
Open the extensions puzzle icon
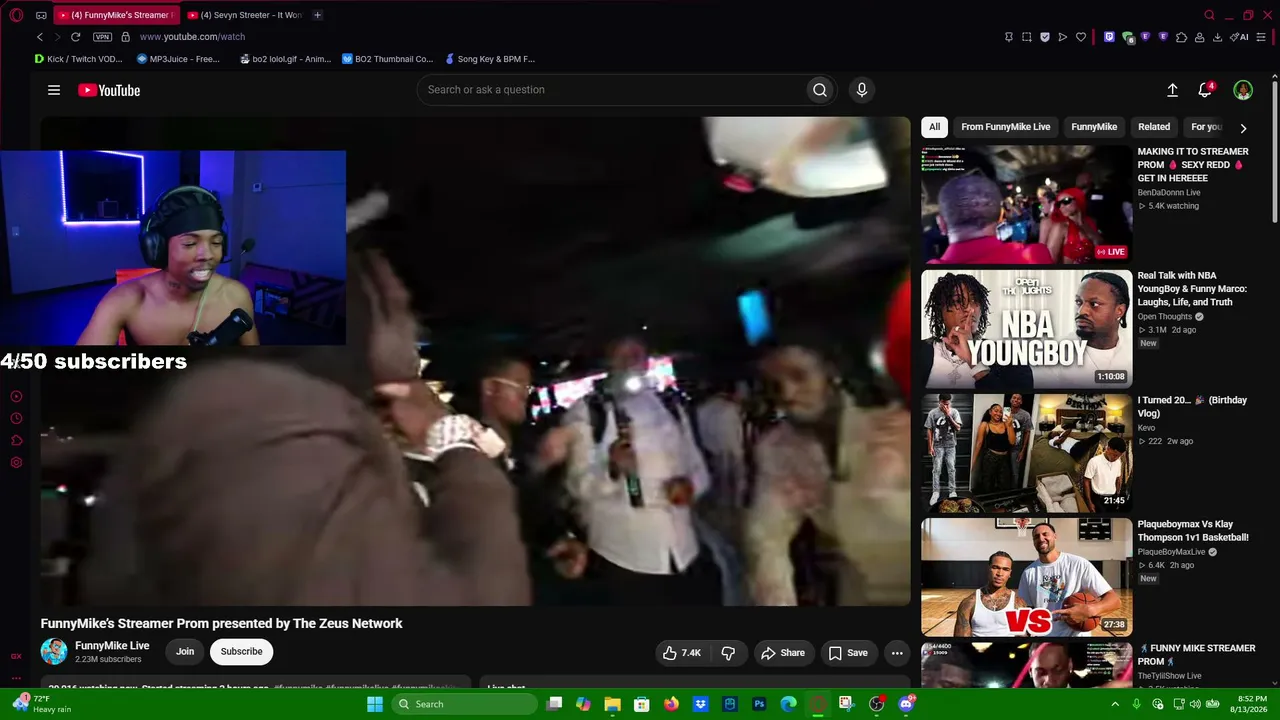[x=1181, y=37]
